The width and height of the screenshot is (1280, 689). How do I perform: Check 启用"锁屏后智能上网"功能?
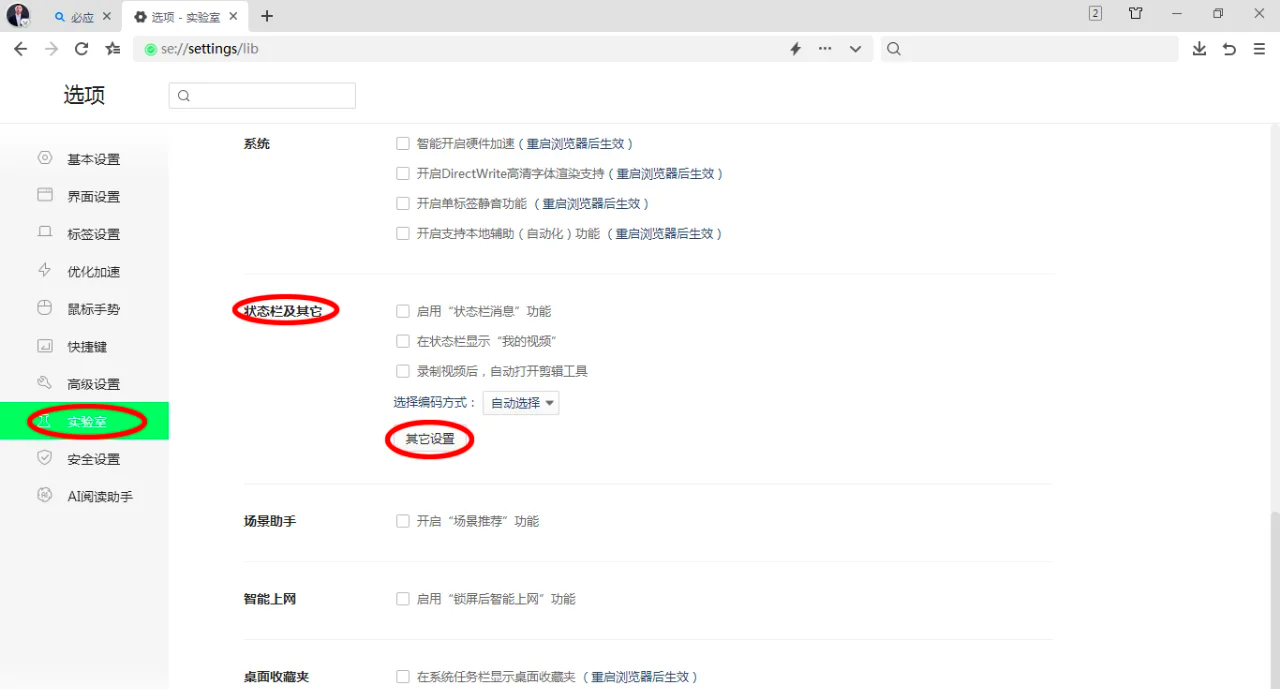pos(403,600)
